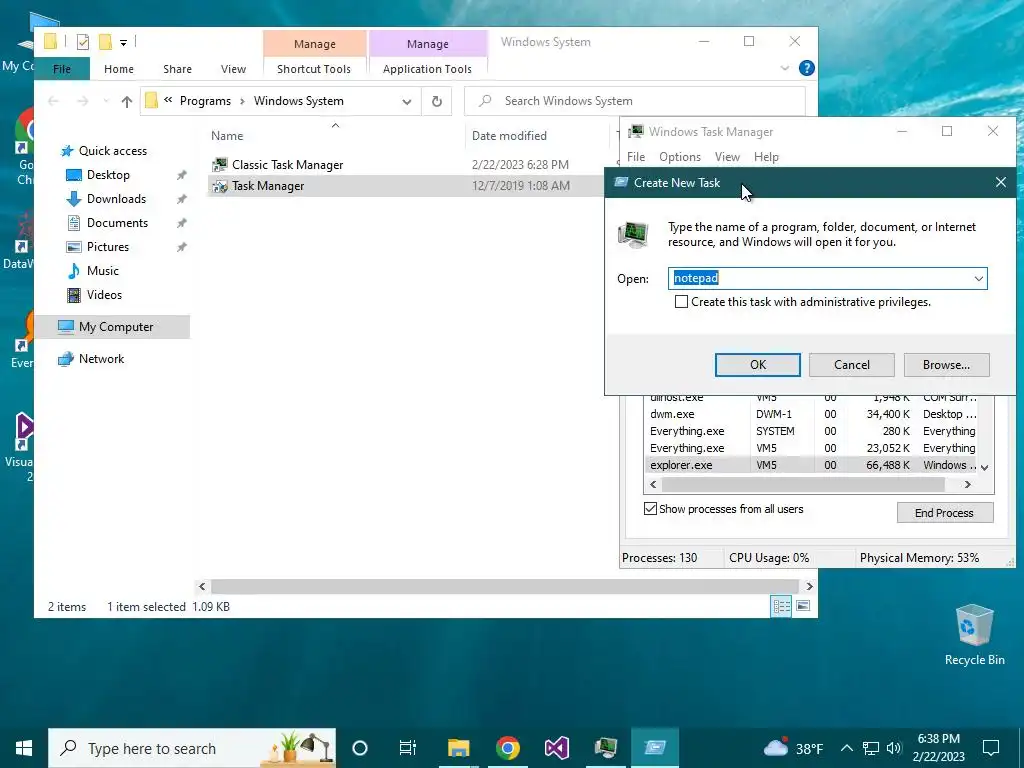
Task: Open Task Manager Options menu
Action: pyautogui.click(x=680, y=157)
